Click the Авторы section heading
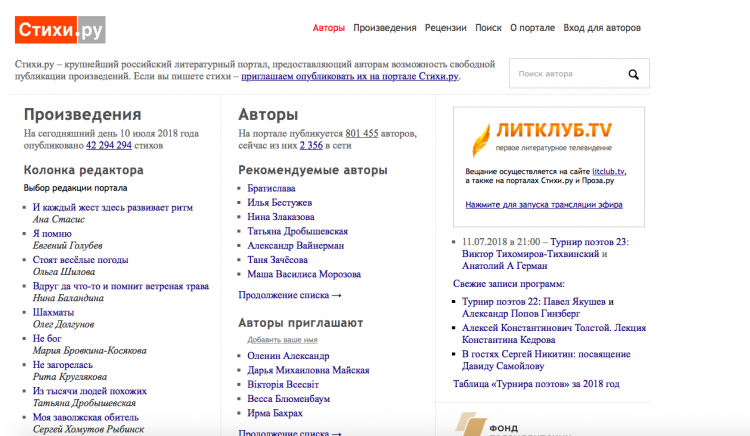750x436 pixels. pos(268,115)
